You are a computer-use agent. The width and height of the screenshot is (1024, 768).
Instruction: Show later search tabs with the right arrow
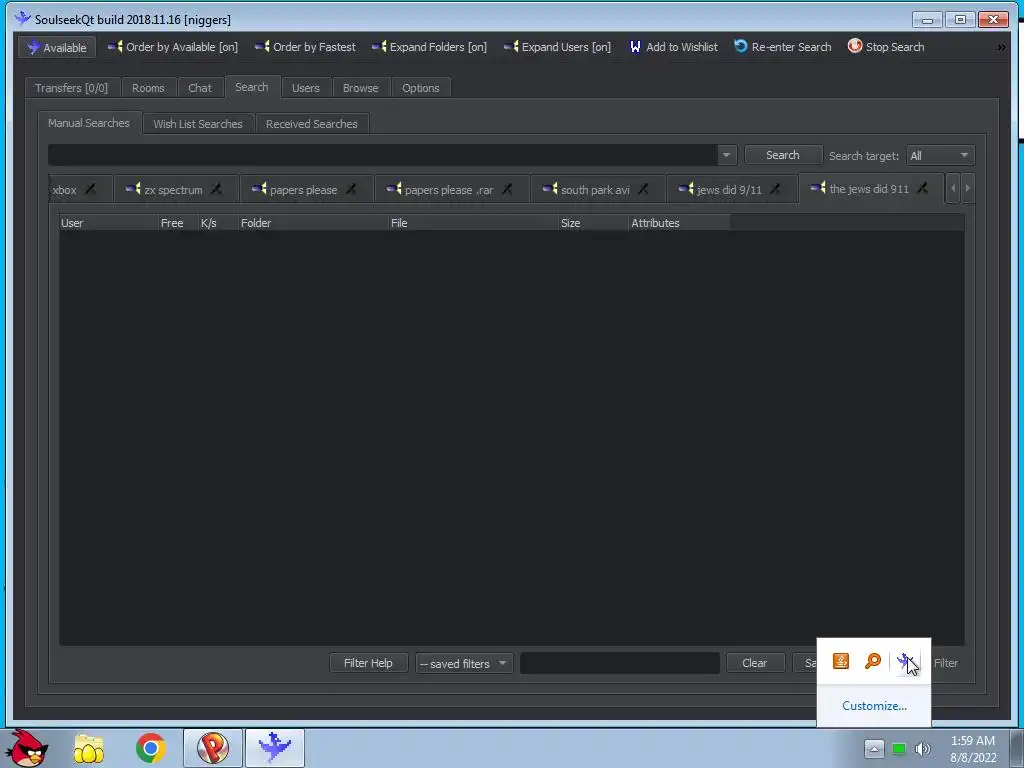tap(968, 189)
